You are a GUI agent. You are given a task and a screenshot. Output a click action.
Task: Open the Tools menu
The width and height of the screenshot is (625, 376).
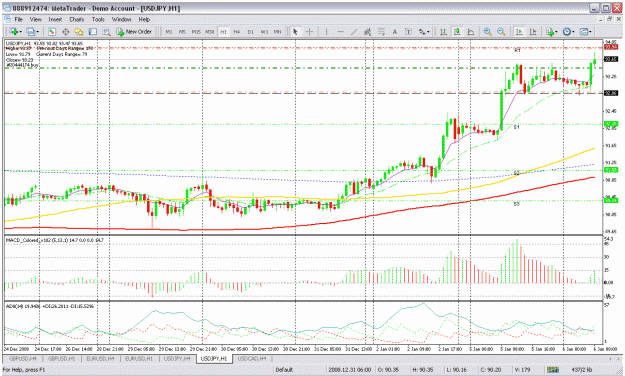coord(98,19)
